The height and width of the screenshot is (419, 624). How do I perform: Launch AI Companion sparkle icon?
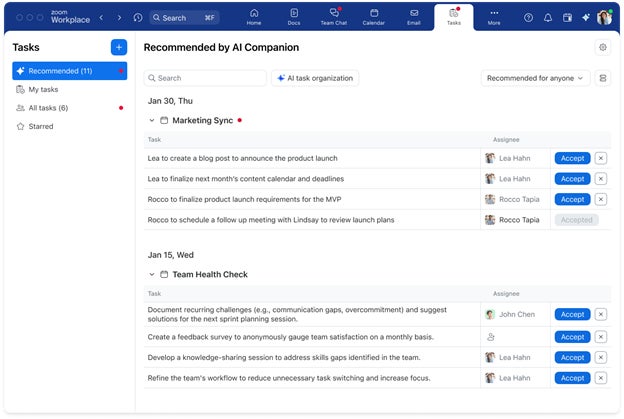[x=586, y=18]
